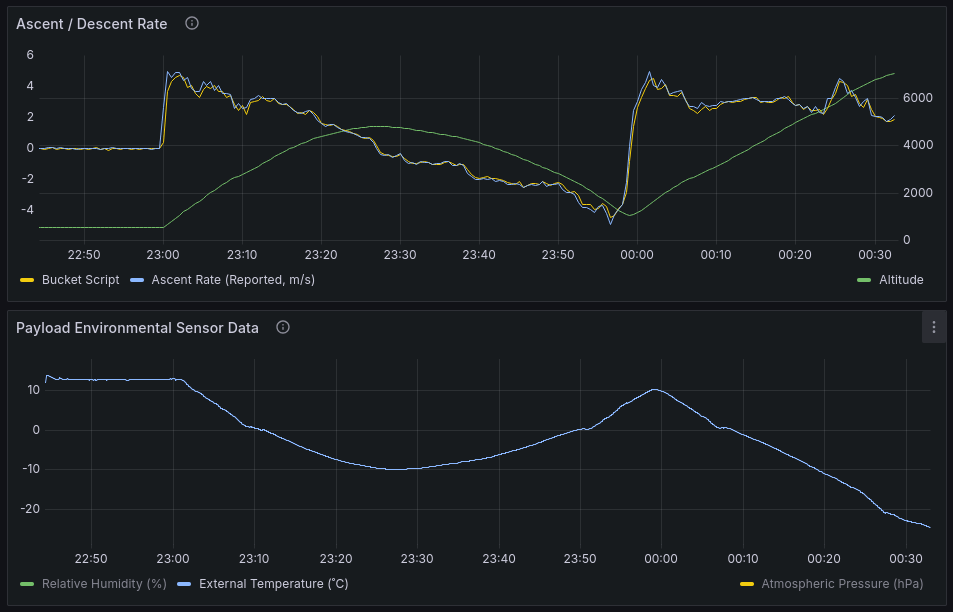Click the info icon beside Ascent / Descent Rate
This screenshot has height=612, width=953.
tap(192, 23)
